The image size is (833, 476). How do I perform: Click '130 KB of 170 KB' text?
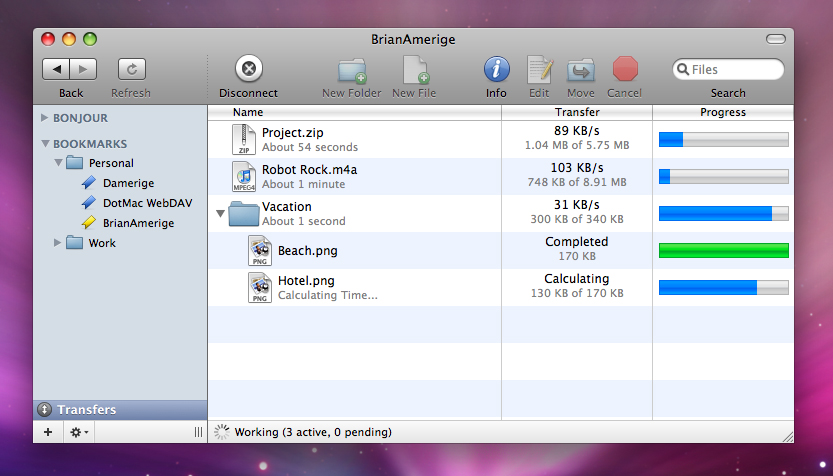point(577,293)
